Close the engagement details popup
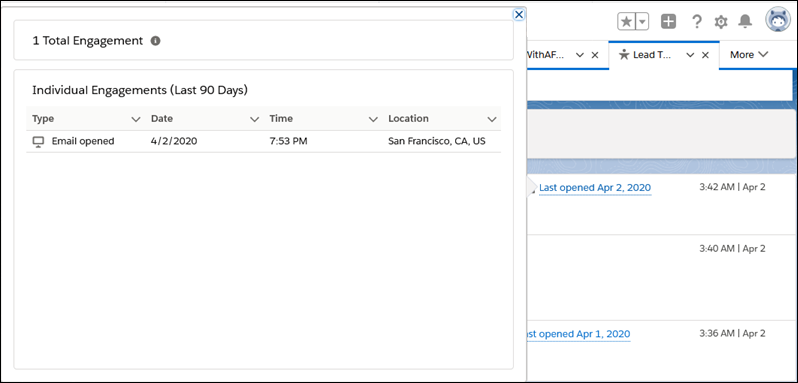798x383 pixels. pos(519,15)
